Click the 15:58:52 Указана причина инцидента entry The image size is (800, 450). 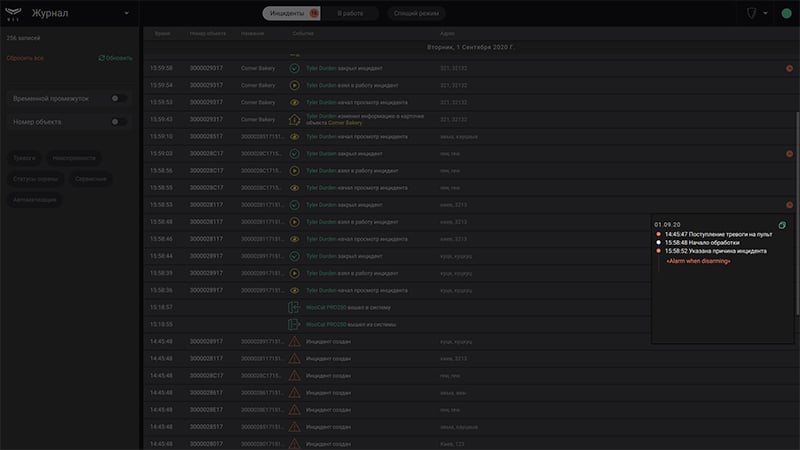click(x=715, y=251)
